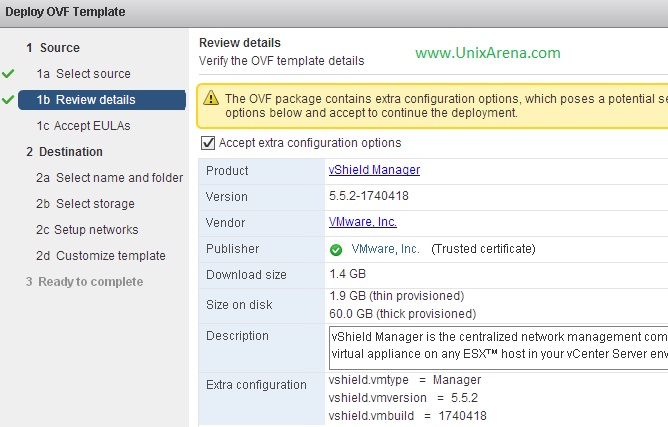The width and height of the screenshot is (668, 427).
Task: Click the version value 5.5.2-1740418
Action: point(369,196)
